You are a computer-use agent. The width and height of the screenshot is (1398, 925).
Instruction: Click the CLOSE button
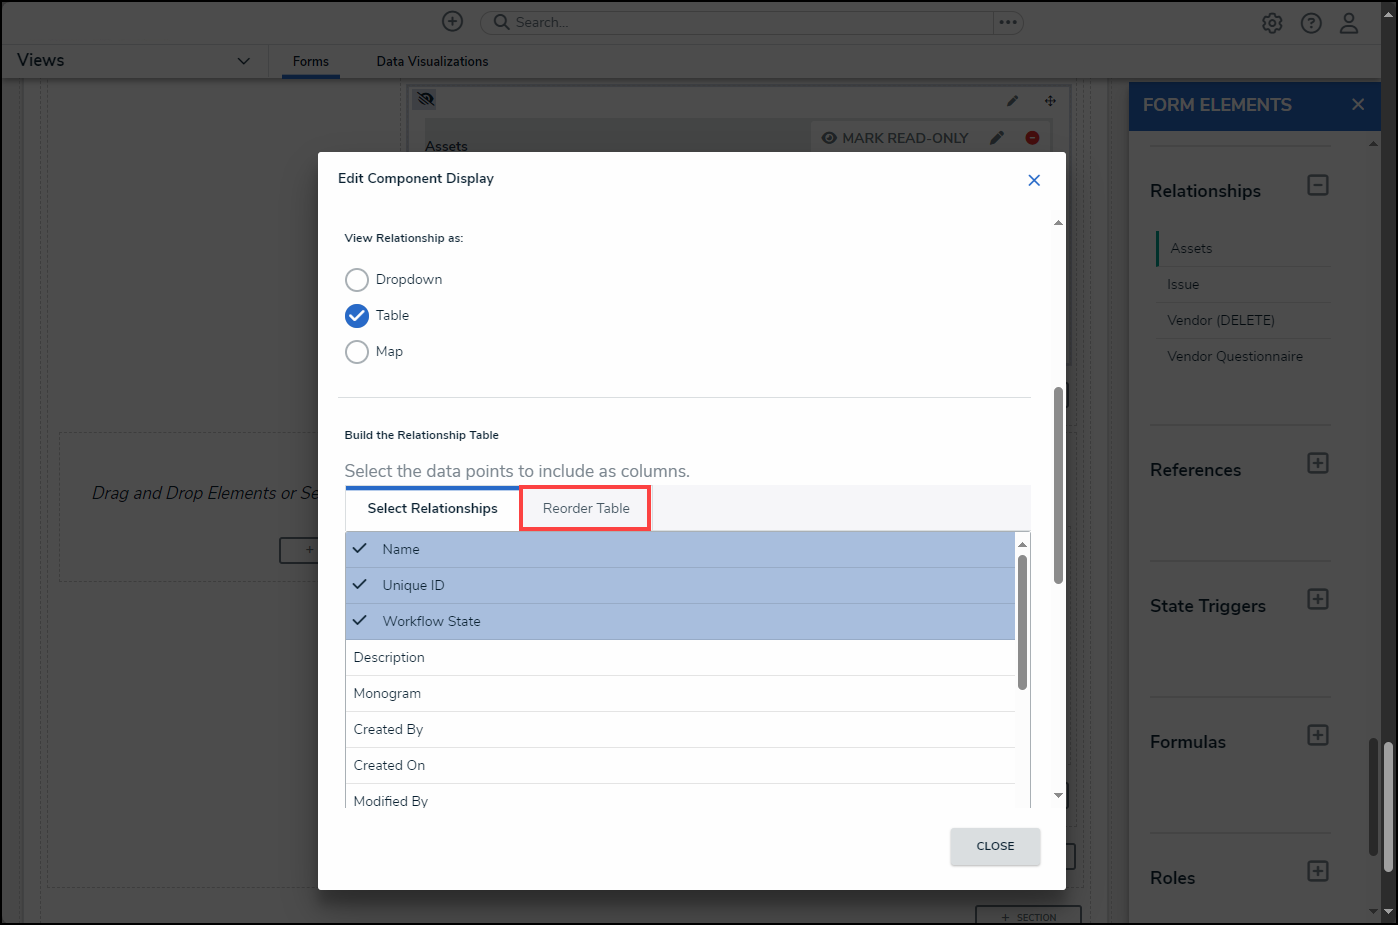tap(995, 846)
